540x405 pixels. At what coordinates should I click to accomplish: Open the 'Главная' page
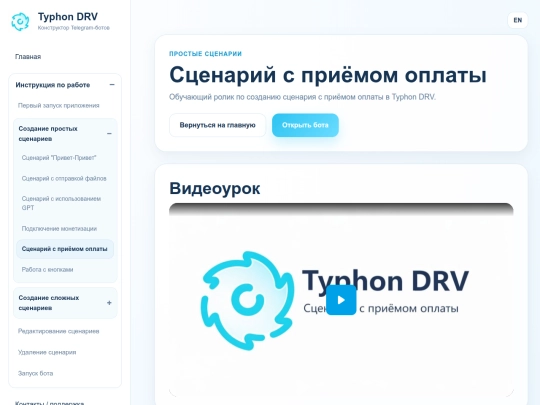[x=28, y=56]
